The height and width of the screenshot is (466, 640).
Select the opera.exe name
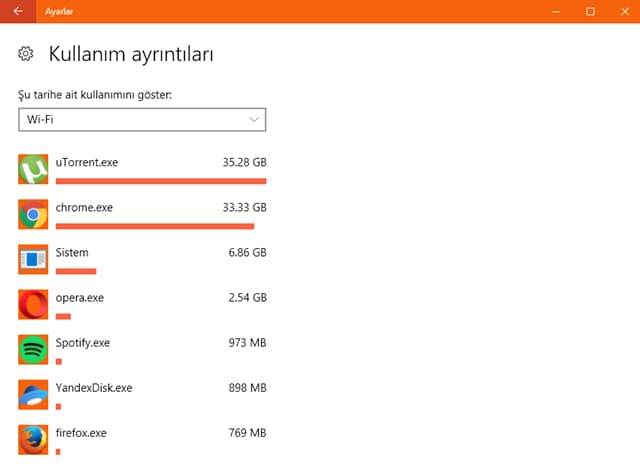80,298
